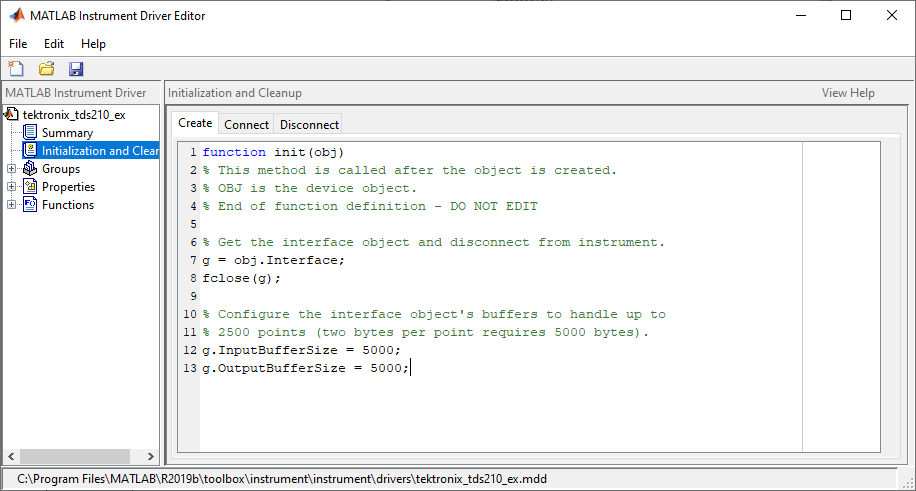Click the tree panel horizontal scrollbar right arrow
Image resolution: width=916 pixels, height=491 pixels.
151,457
